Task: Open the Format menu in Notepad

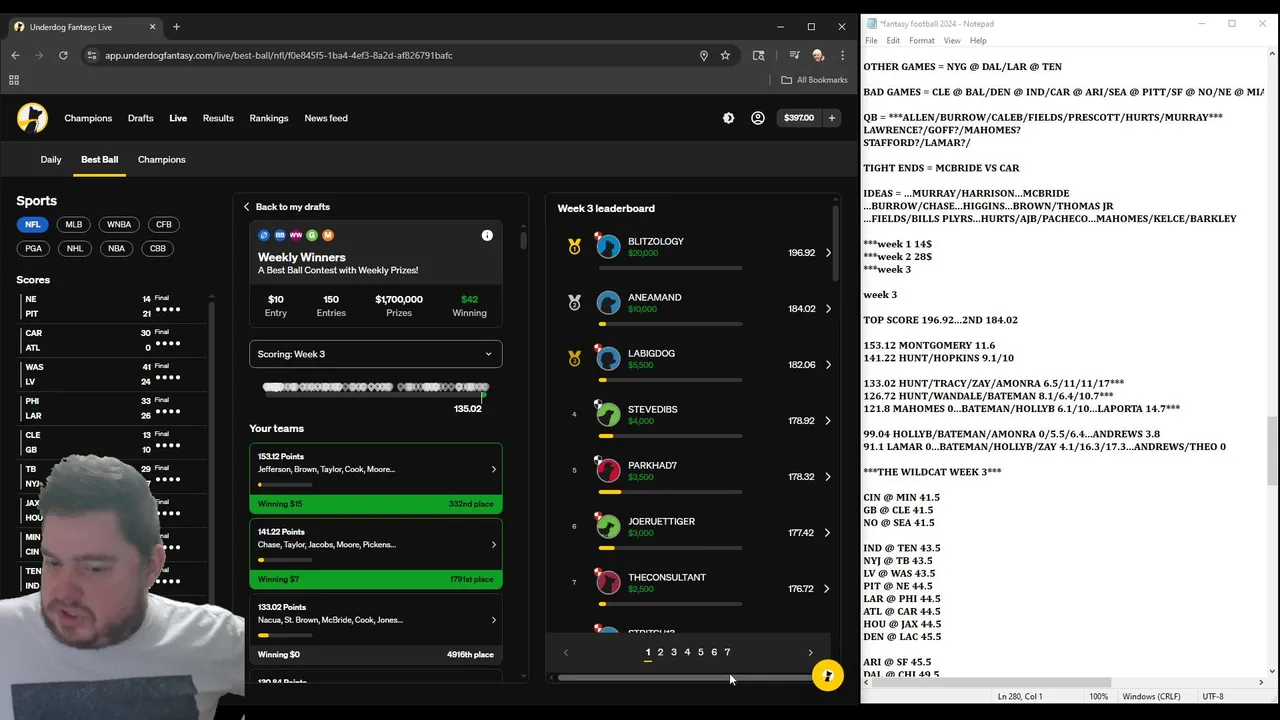Action: coord(922,41)
